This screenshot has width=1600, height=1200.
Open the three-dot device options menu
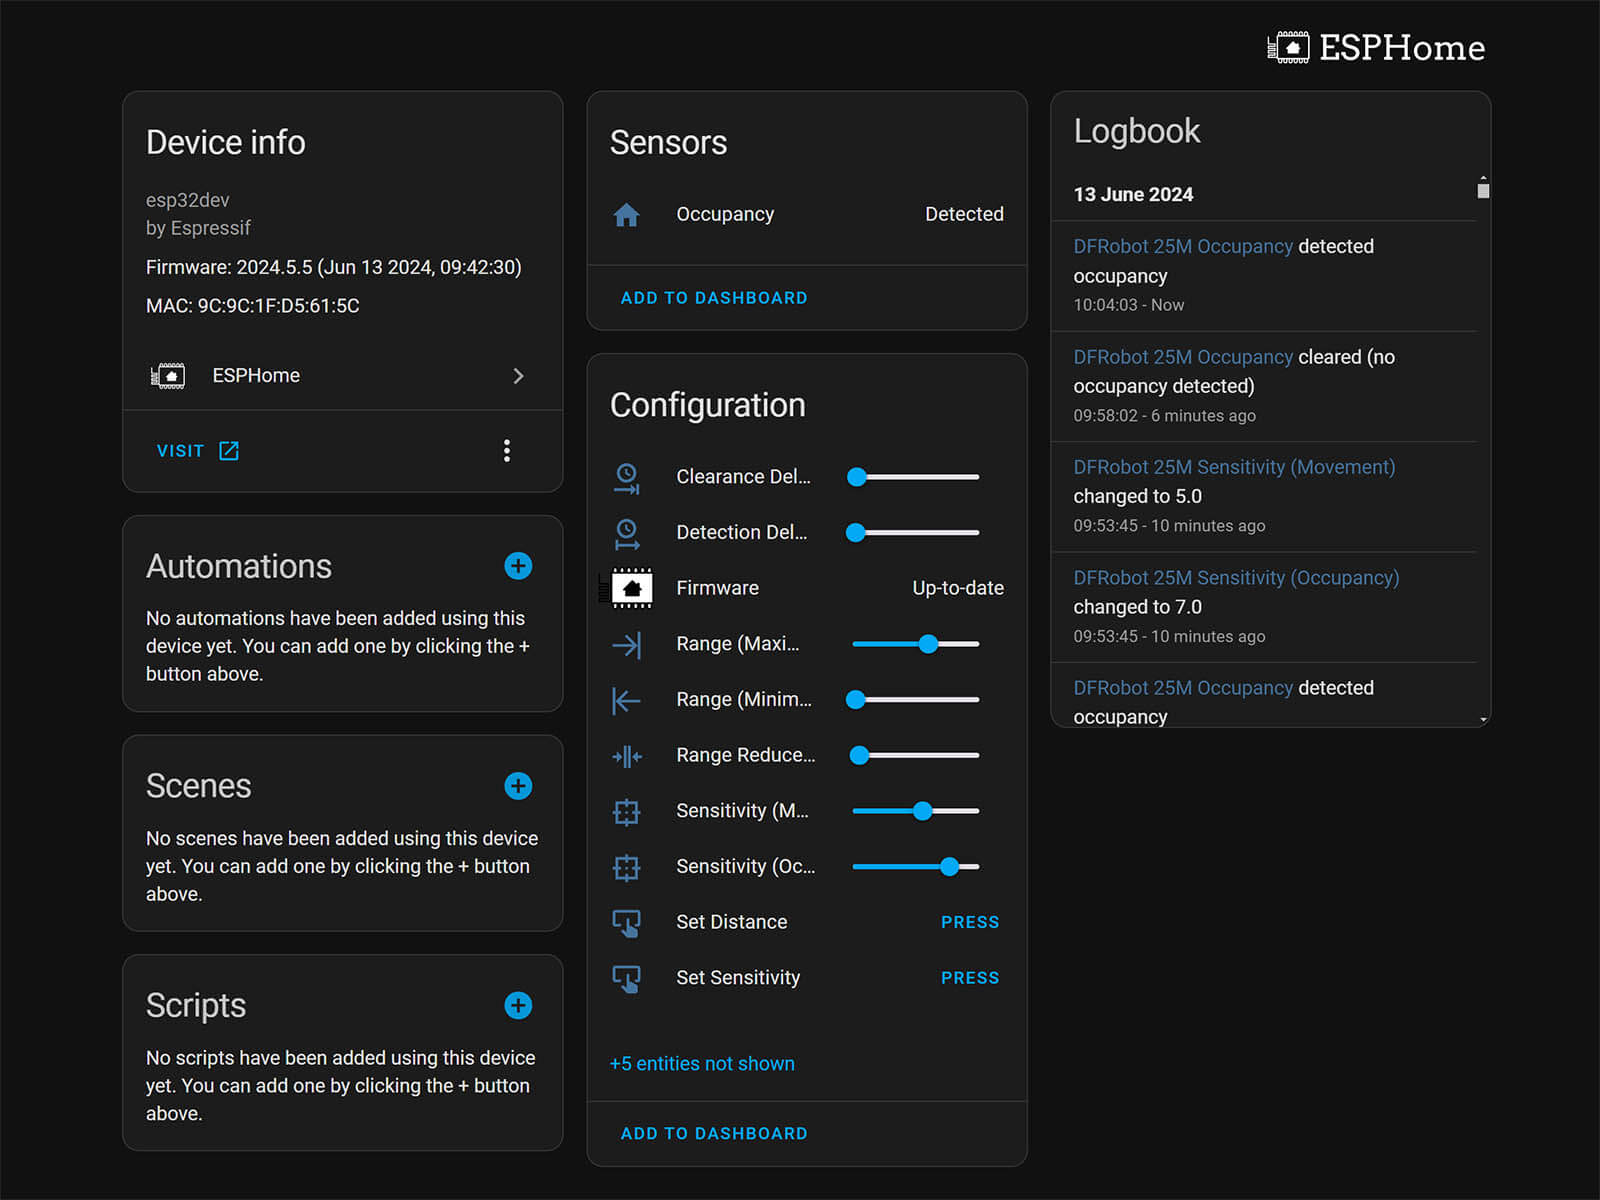tap(507, 451)
